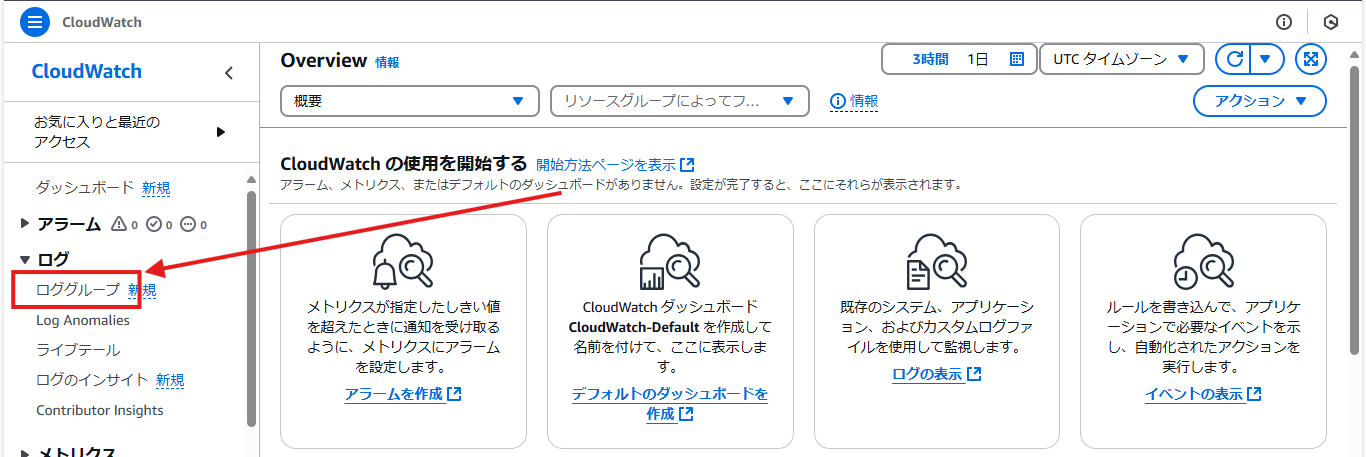Screen dimensions: 1366x457
Task: Open Contributor Insights in the sidebar
Action: [100, 410]
